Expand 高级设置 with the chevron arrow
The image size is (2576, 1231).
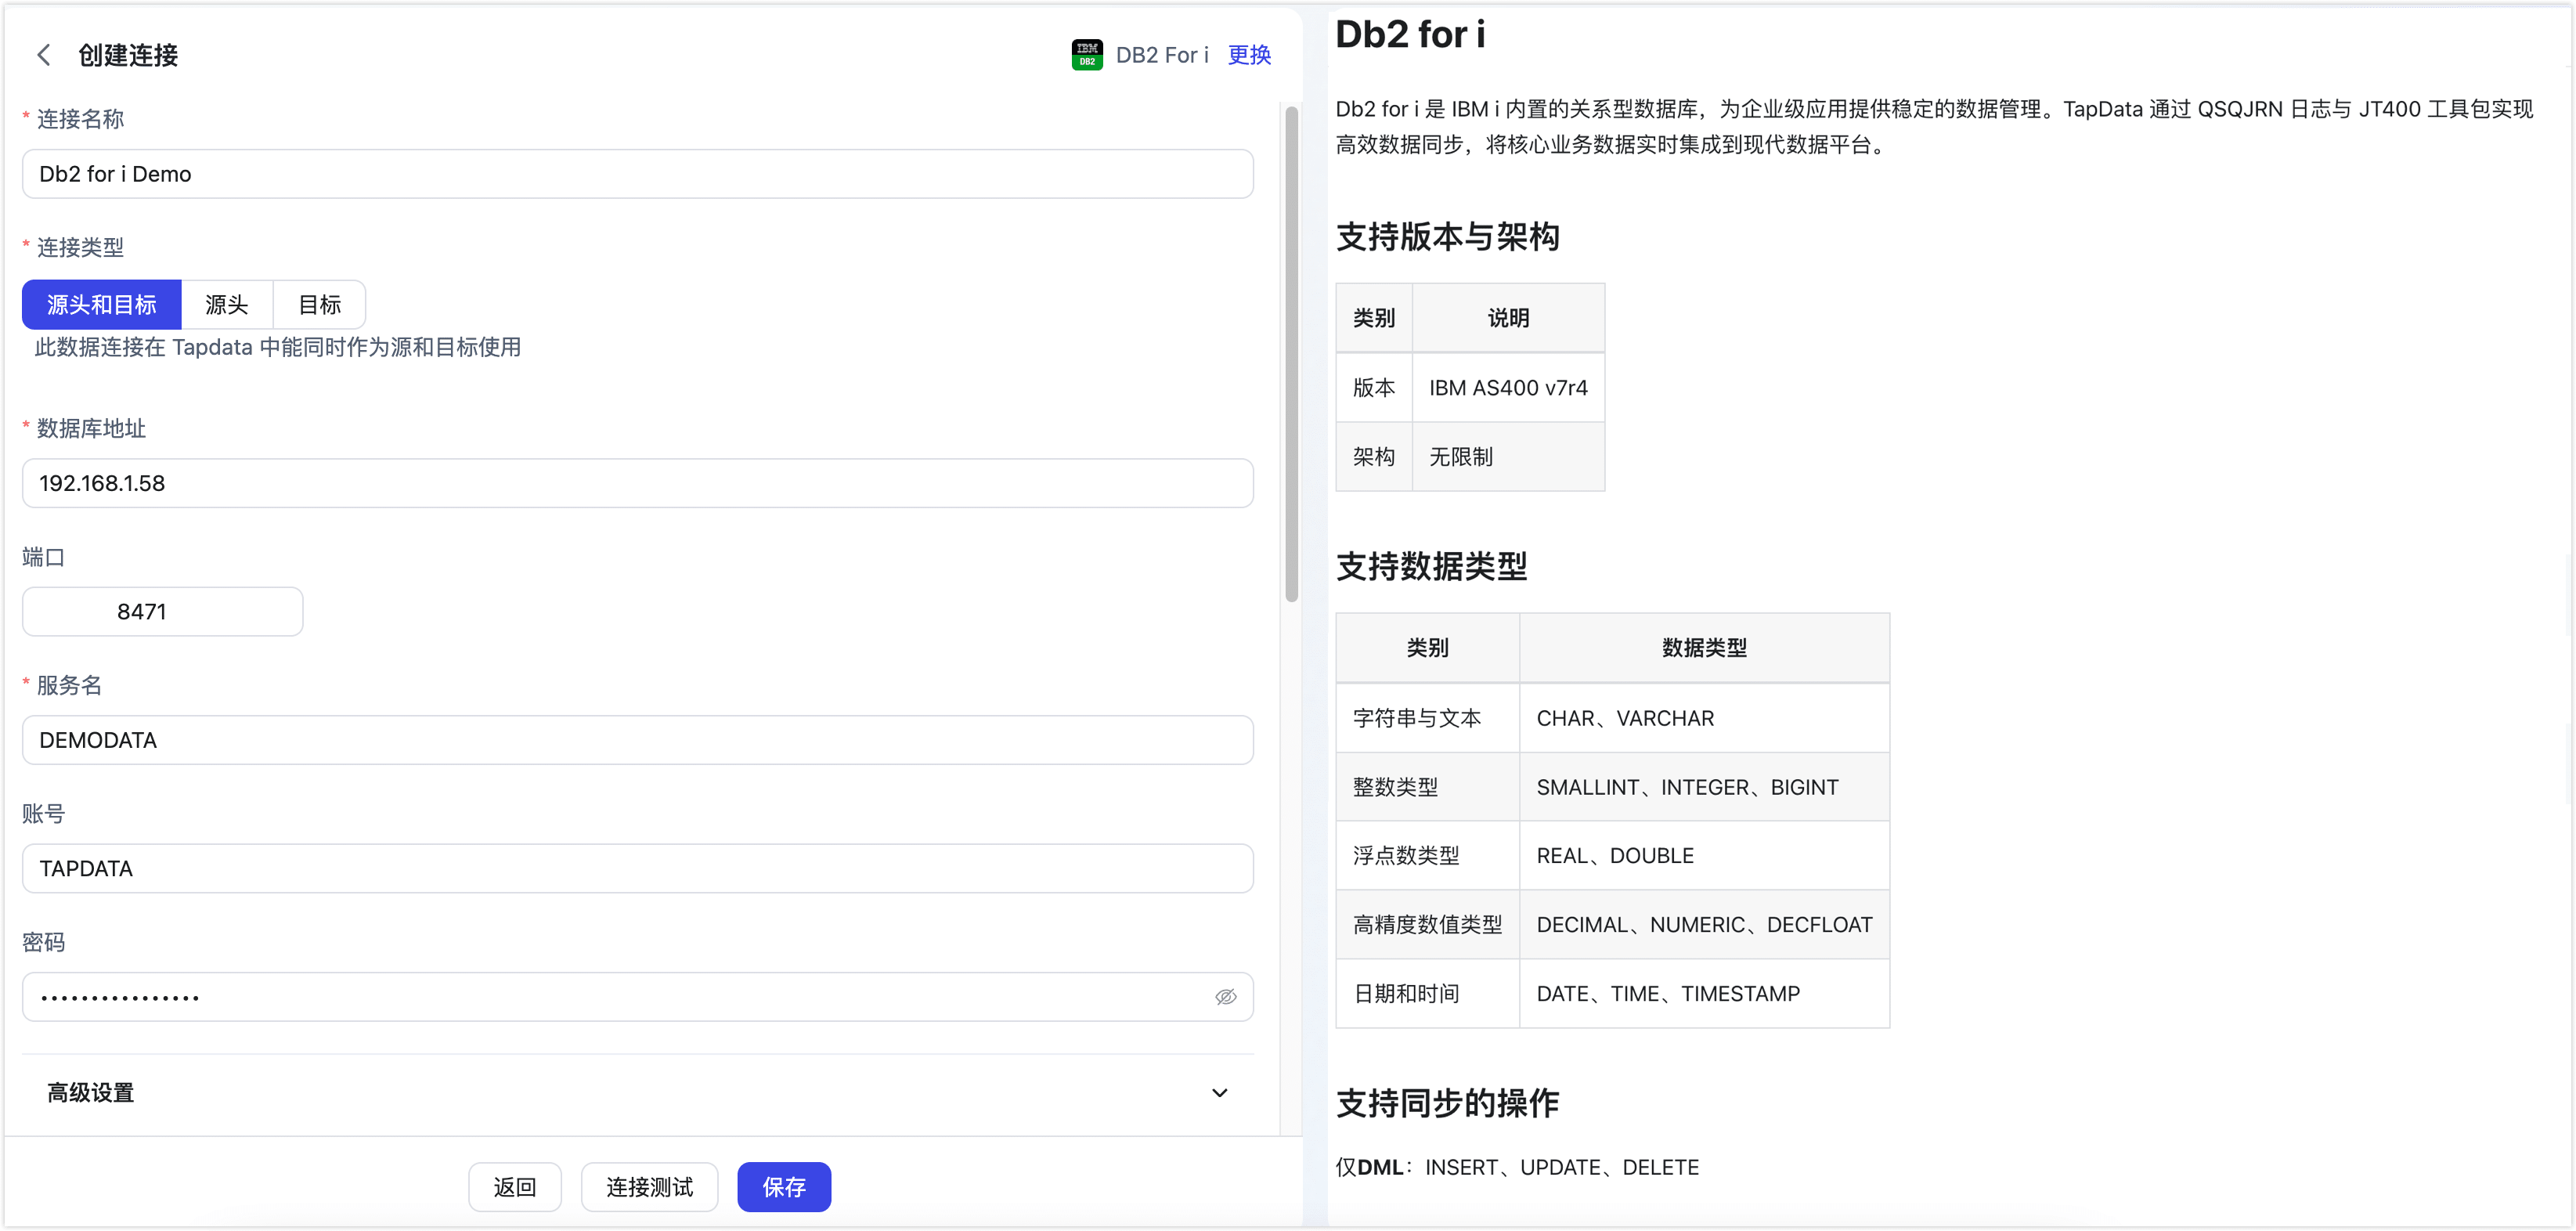click(x=1219, y=1093)
